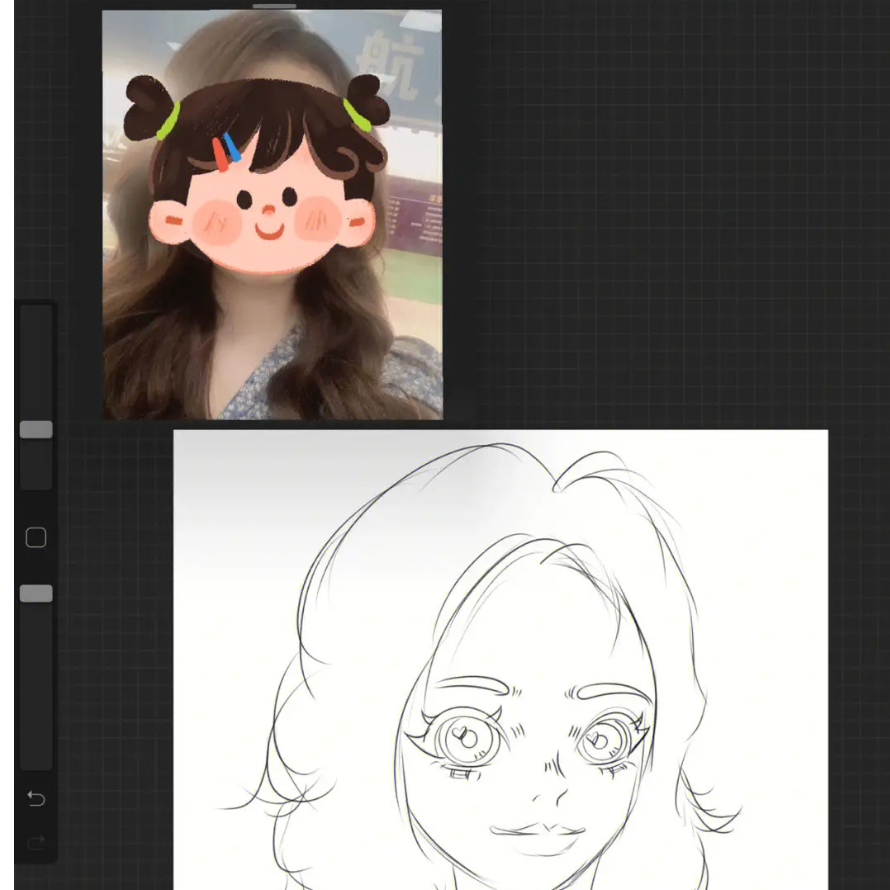Grab the reference window's top drag handle

(x=274, y=6)
